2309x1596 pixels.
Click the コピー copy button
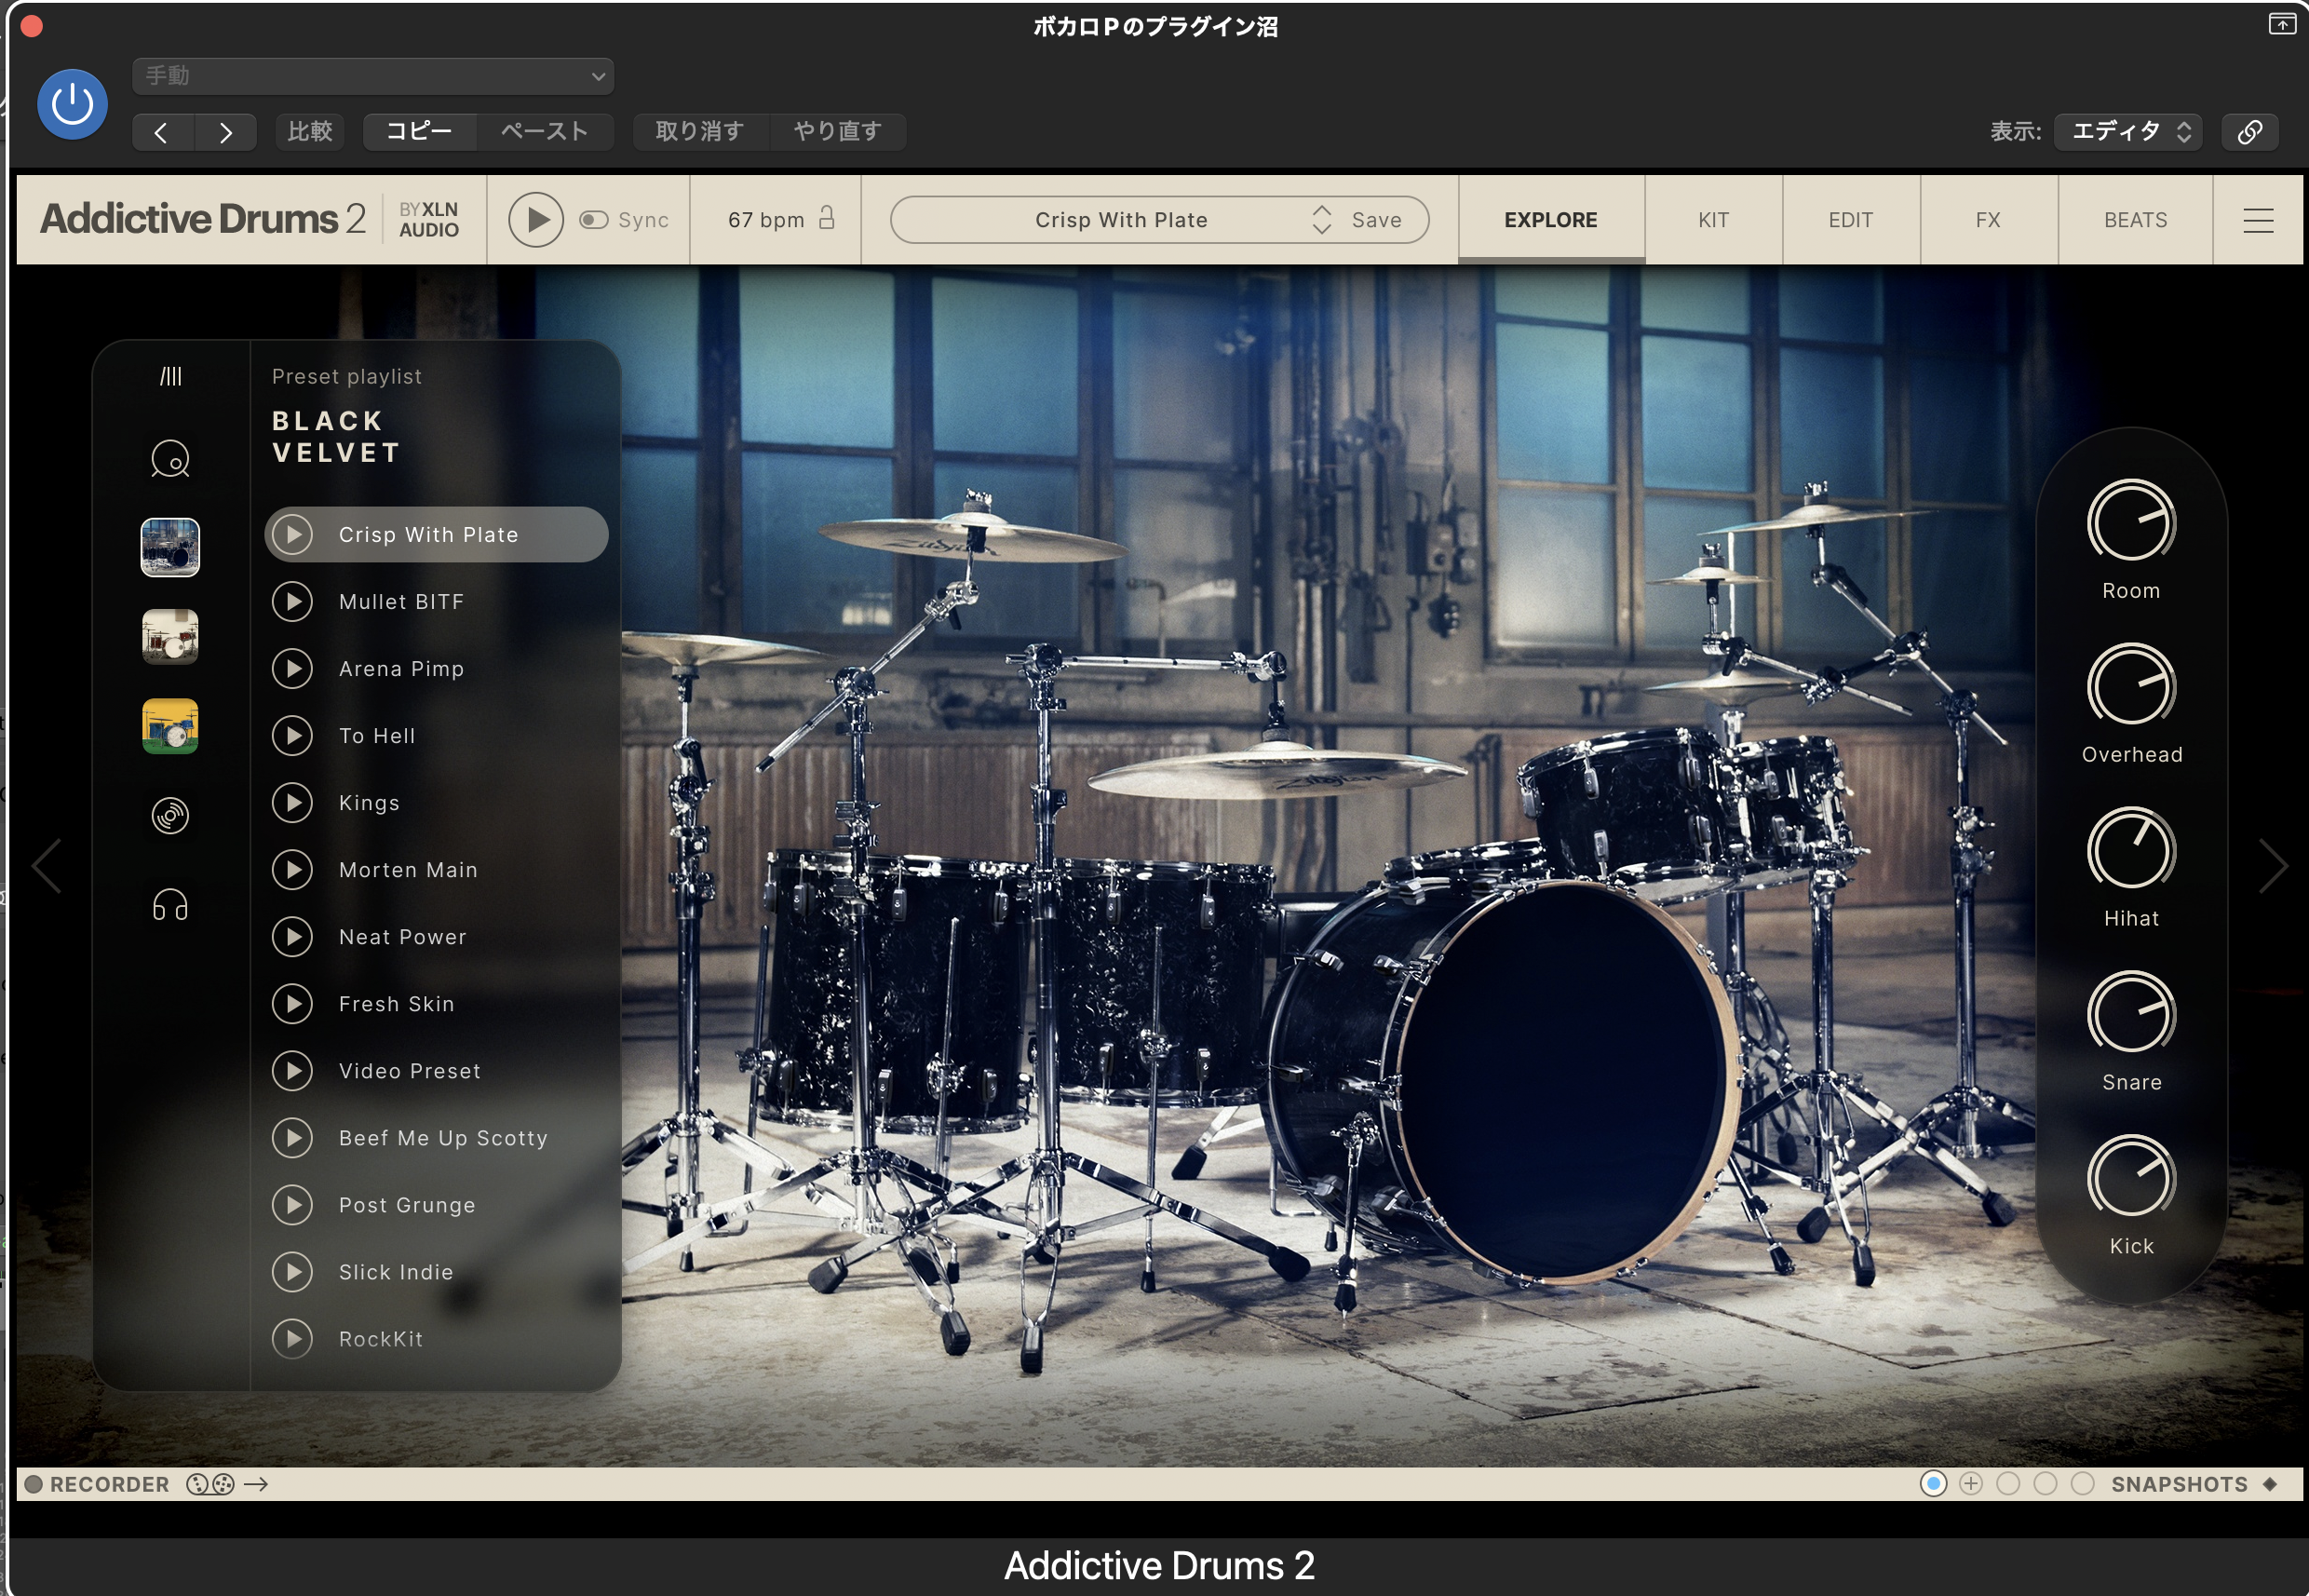pos(420,132)
